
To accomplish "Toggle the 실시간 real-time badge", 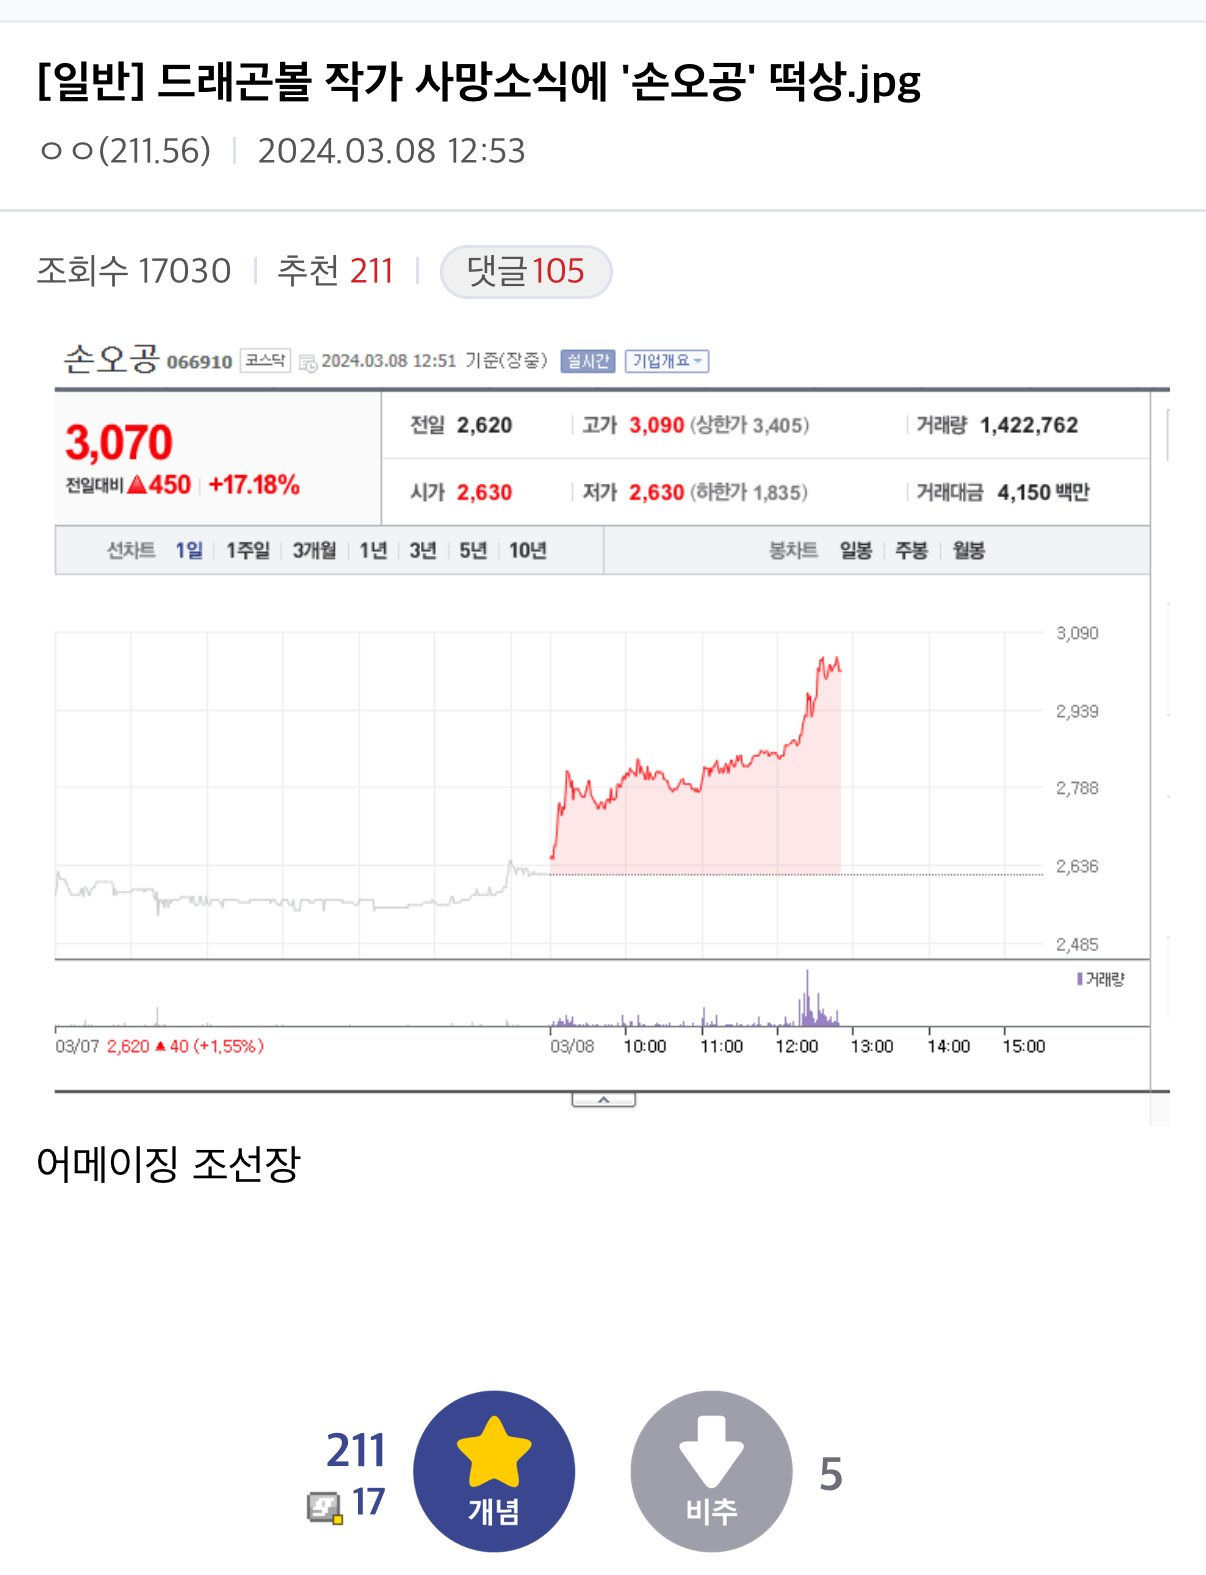I will (587, 361).
